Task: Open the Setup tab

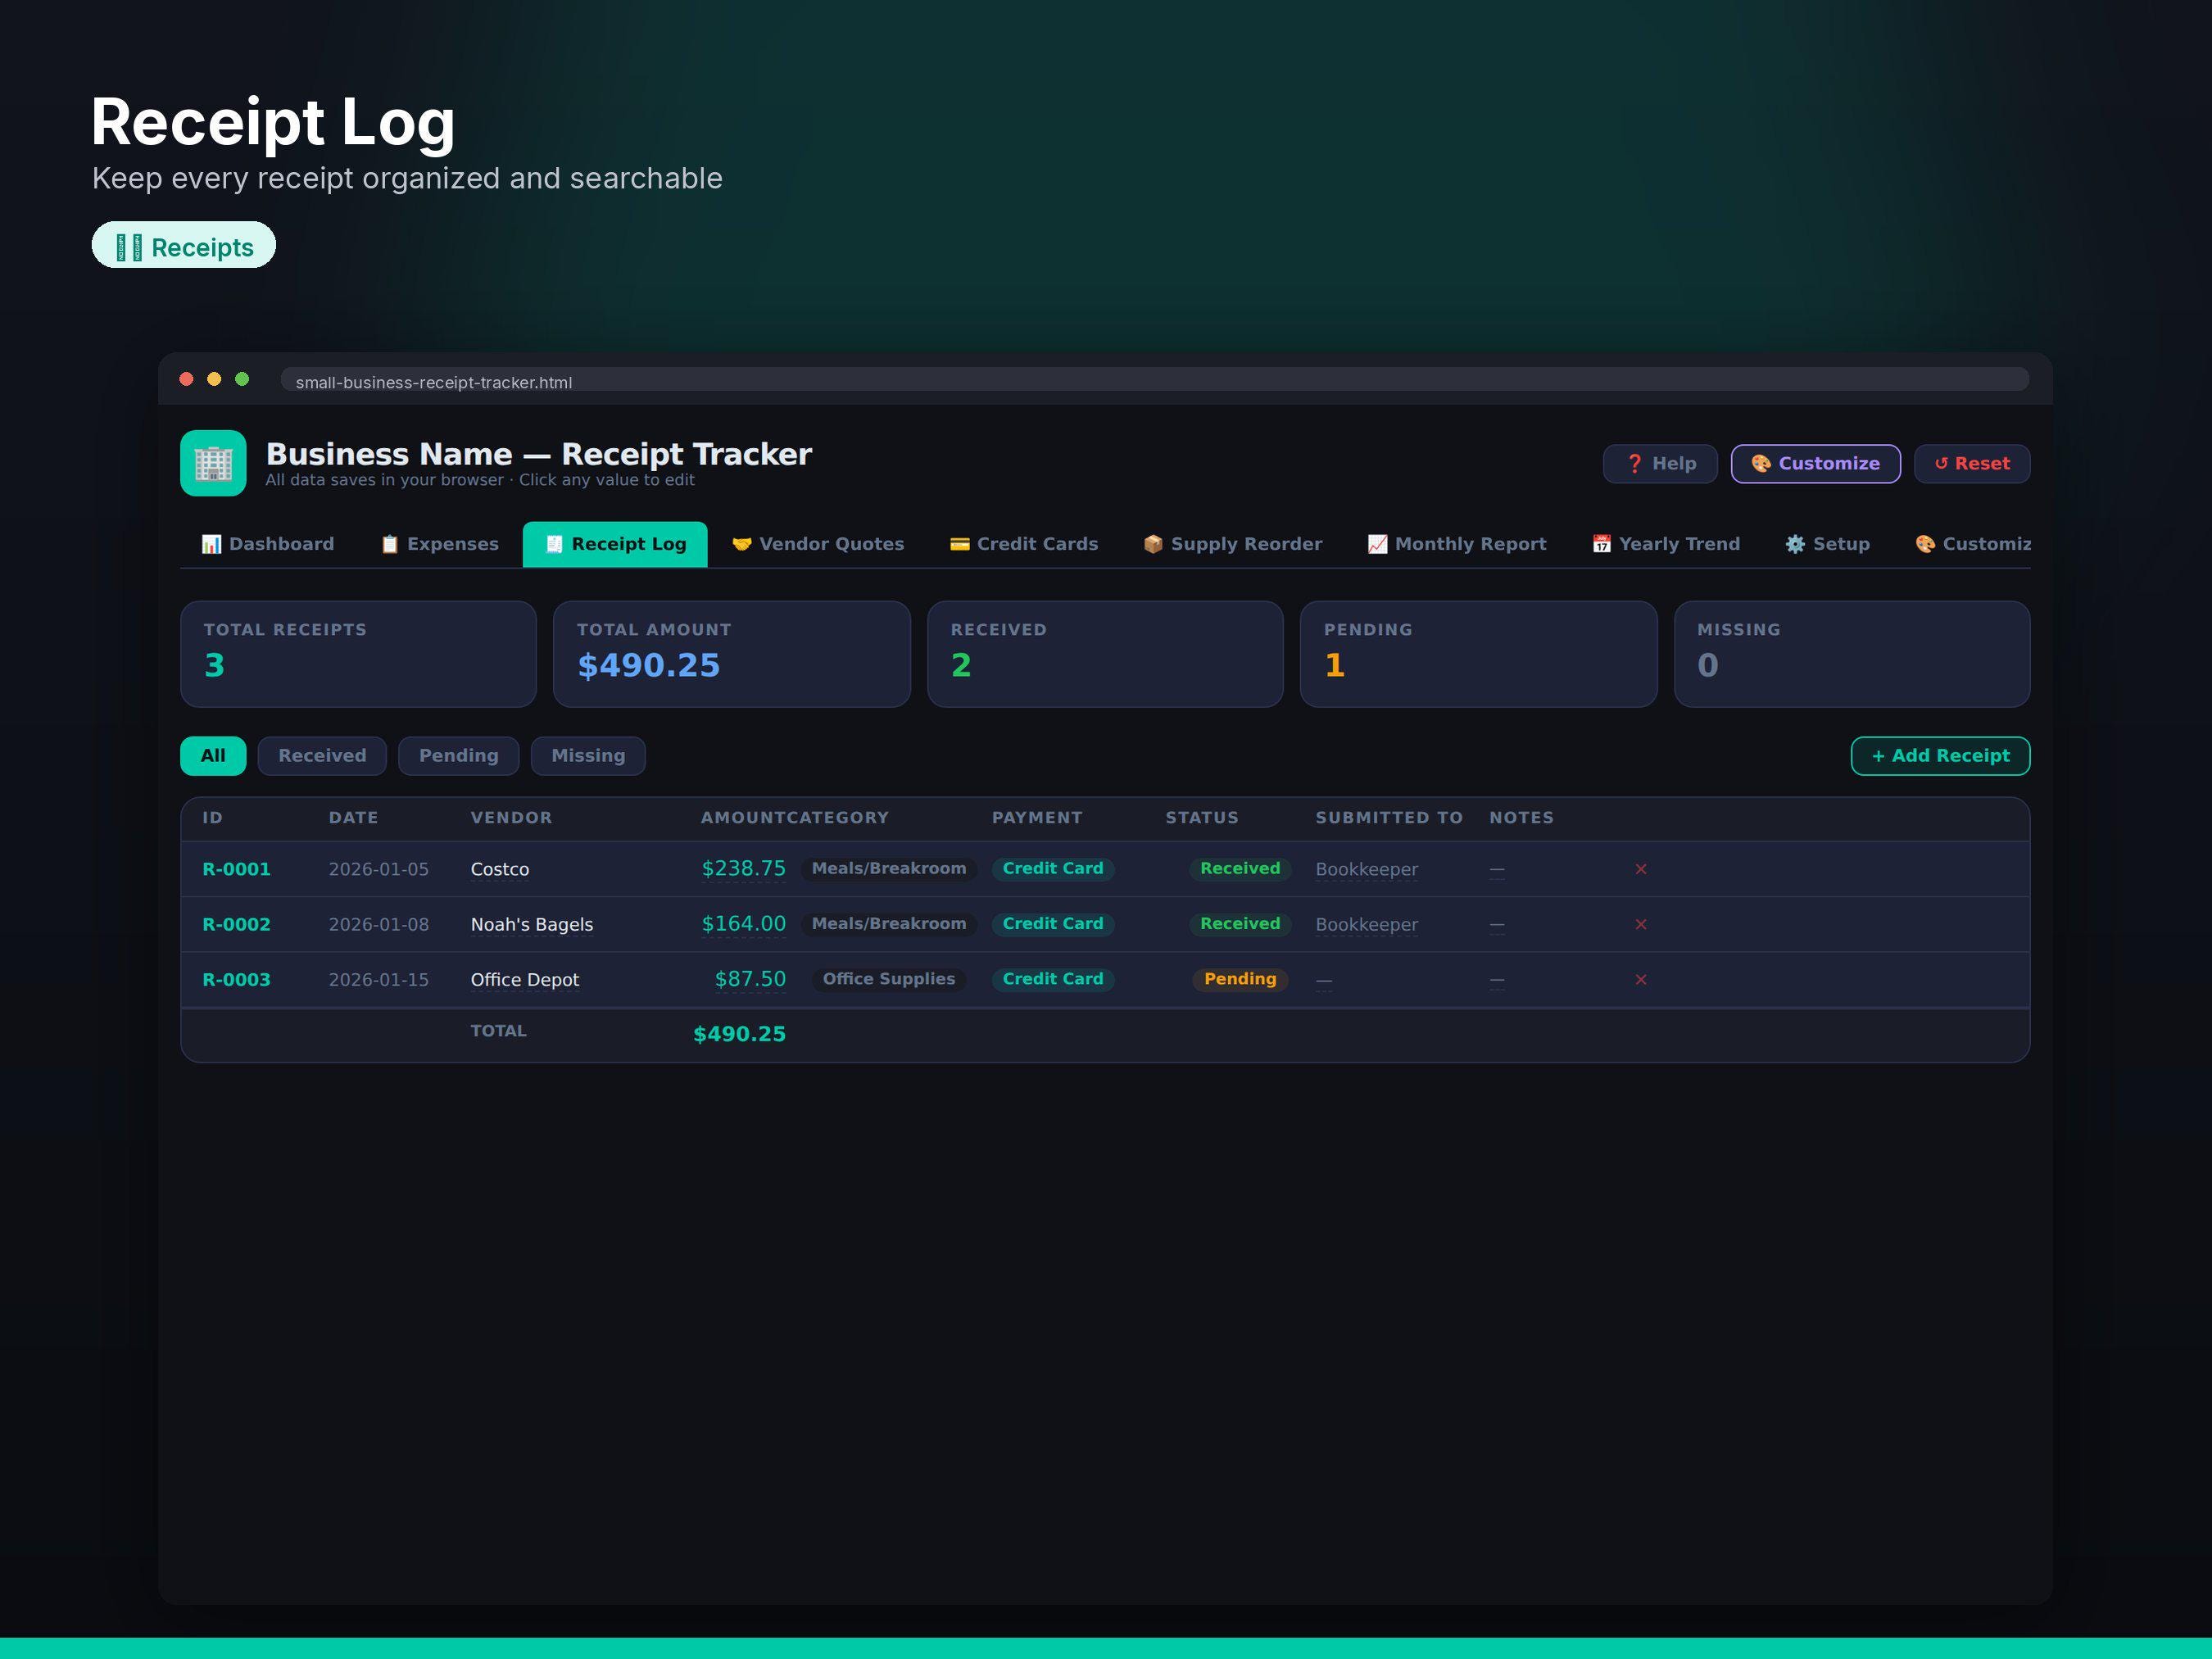Action: click(x=1828, y=544)
